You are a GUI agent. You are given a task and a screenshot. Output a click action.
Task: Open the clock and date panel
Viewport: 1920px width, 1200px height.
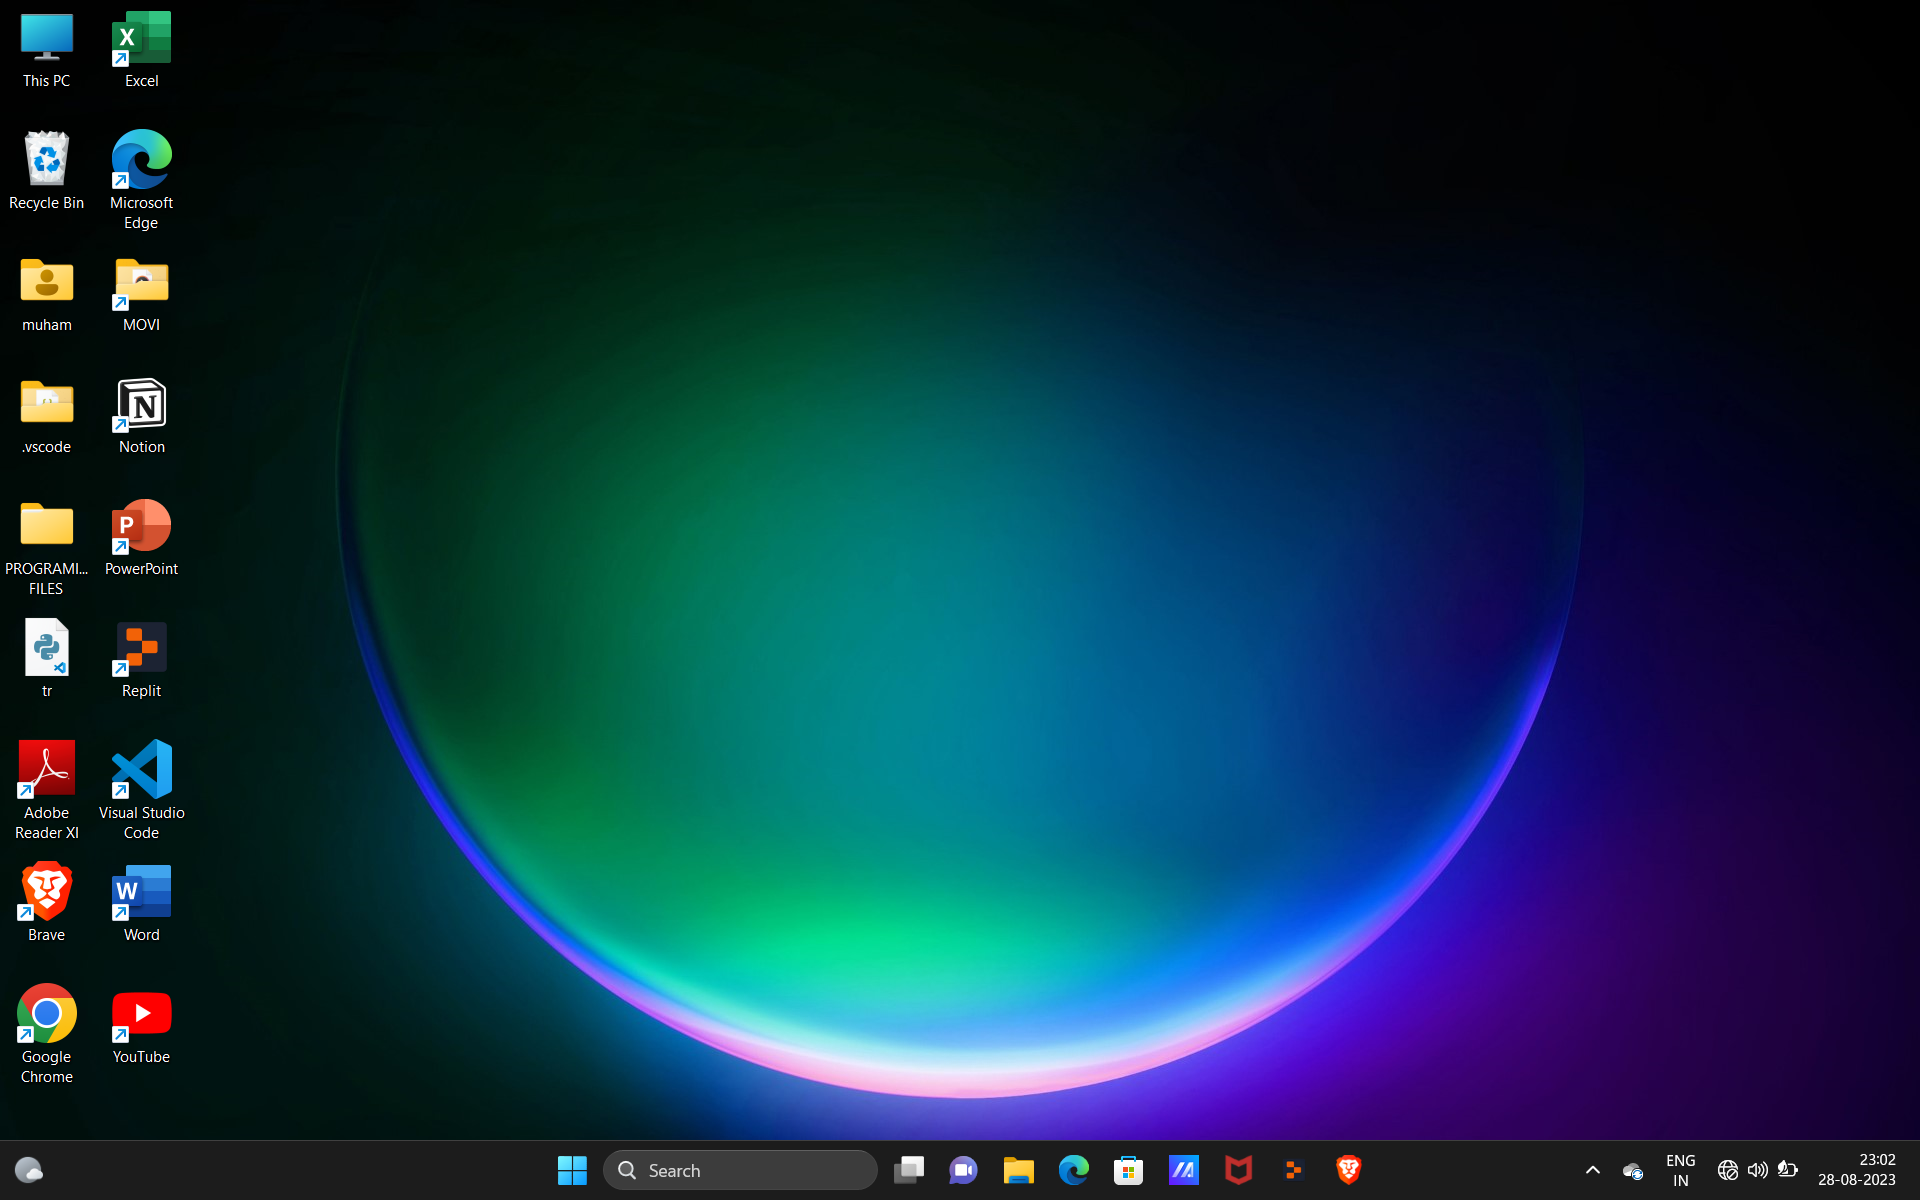1856,1170
